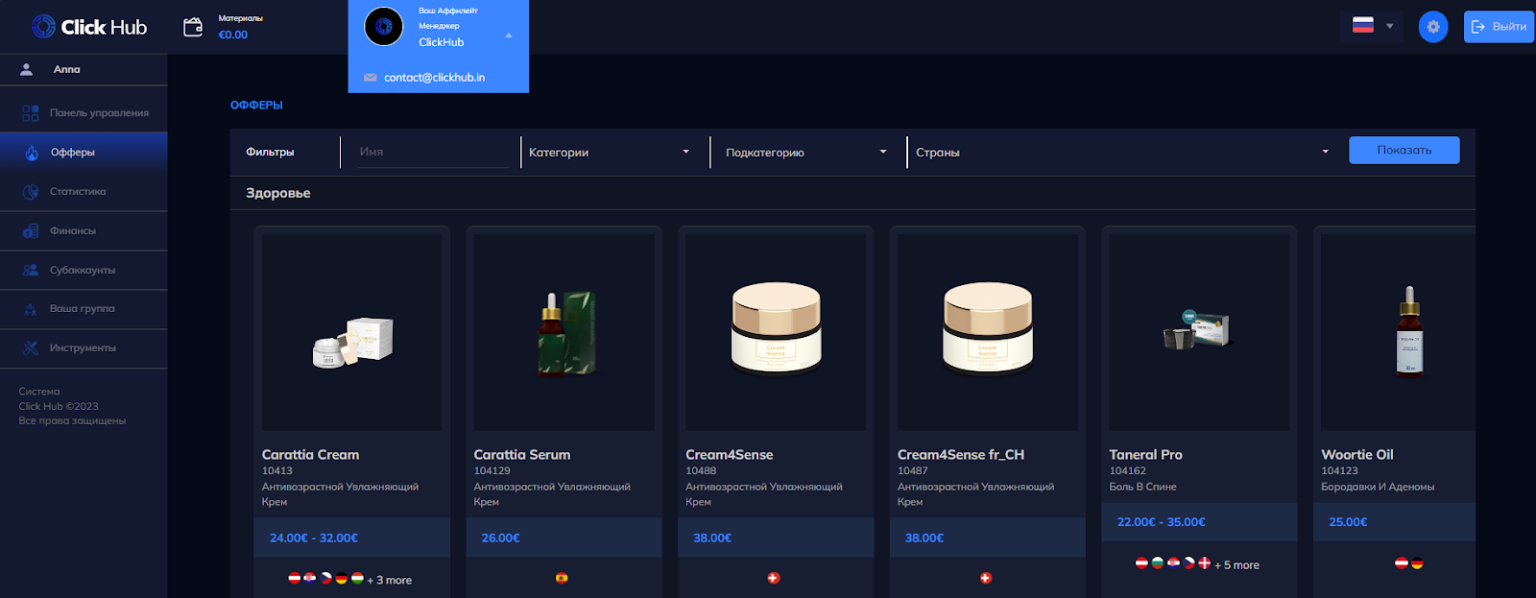The width and height of the screenshot is (1536, 598).
Task: Click the Ваша группа icon
Action: click(x=30, y=309)
